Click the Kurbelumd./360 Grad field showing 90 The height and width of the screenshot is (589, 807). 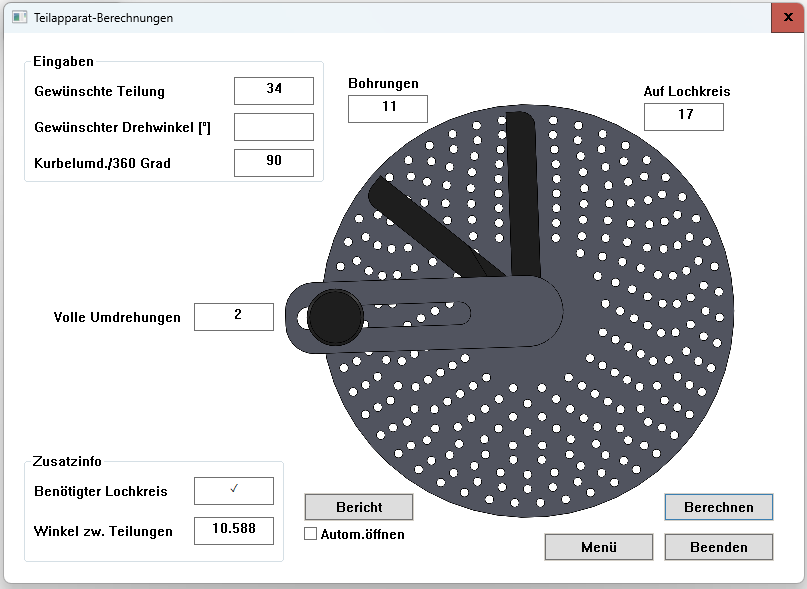pyautogui.click(x=273, y=162)
